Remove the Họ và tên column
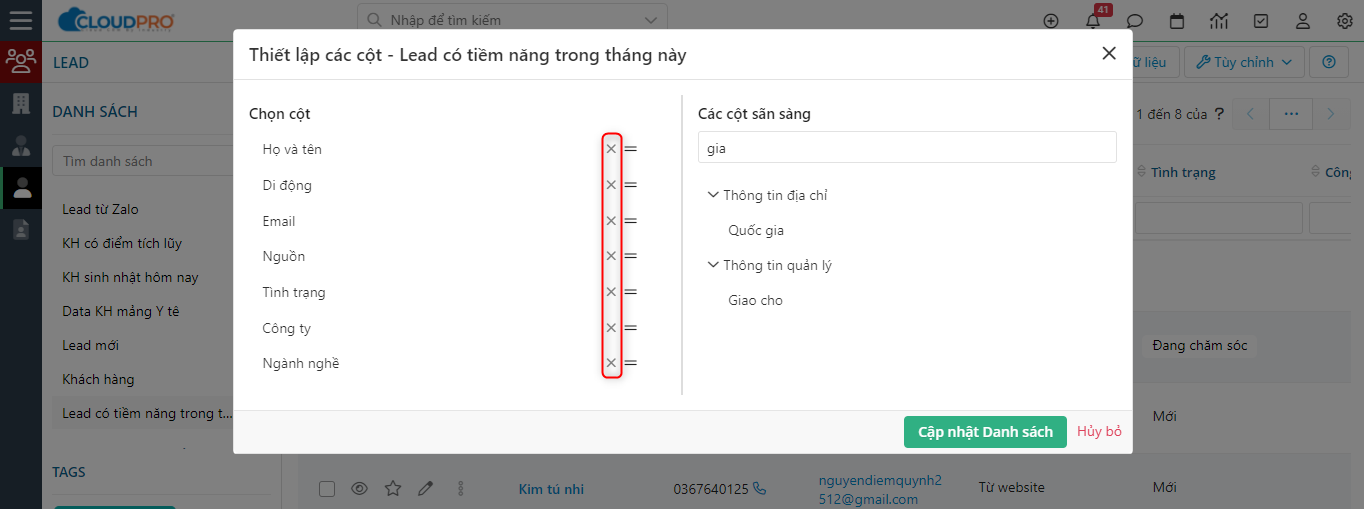The width and height of the screenshot is (1364, 509). click(x=611, y=149)
